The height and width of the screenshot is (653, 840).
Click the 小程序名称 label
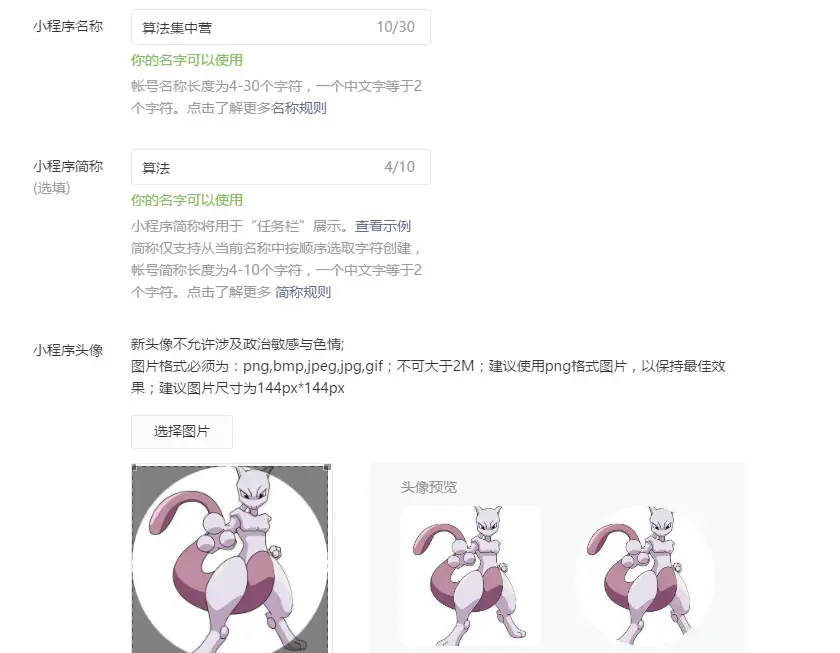coord(68,26)
